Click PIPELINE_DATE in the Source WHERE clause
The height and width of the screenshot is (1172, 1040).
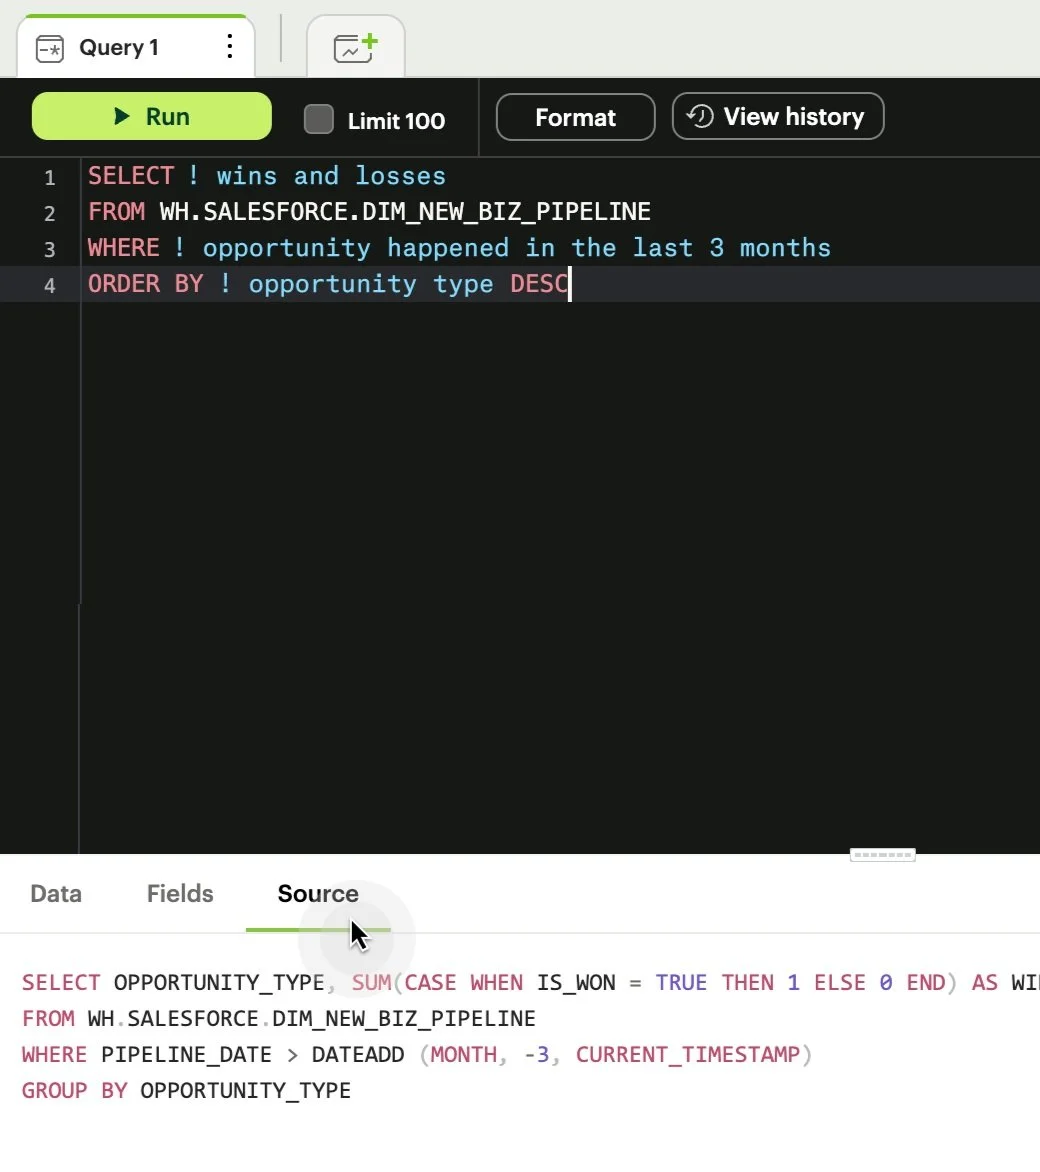pyautogui.click(x=186, y=1055)
